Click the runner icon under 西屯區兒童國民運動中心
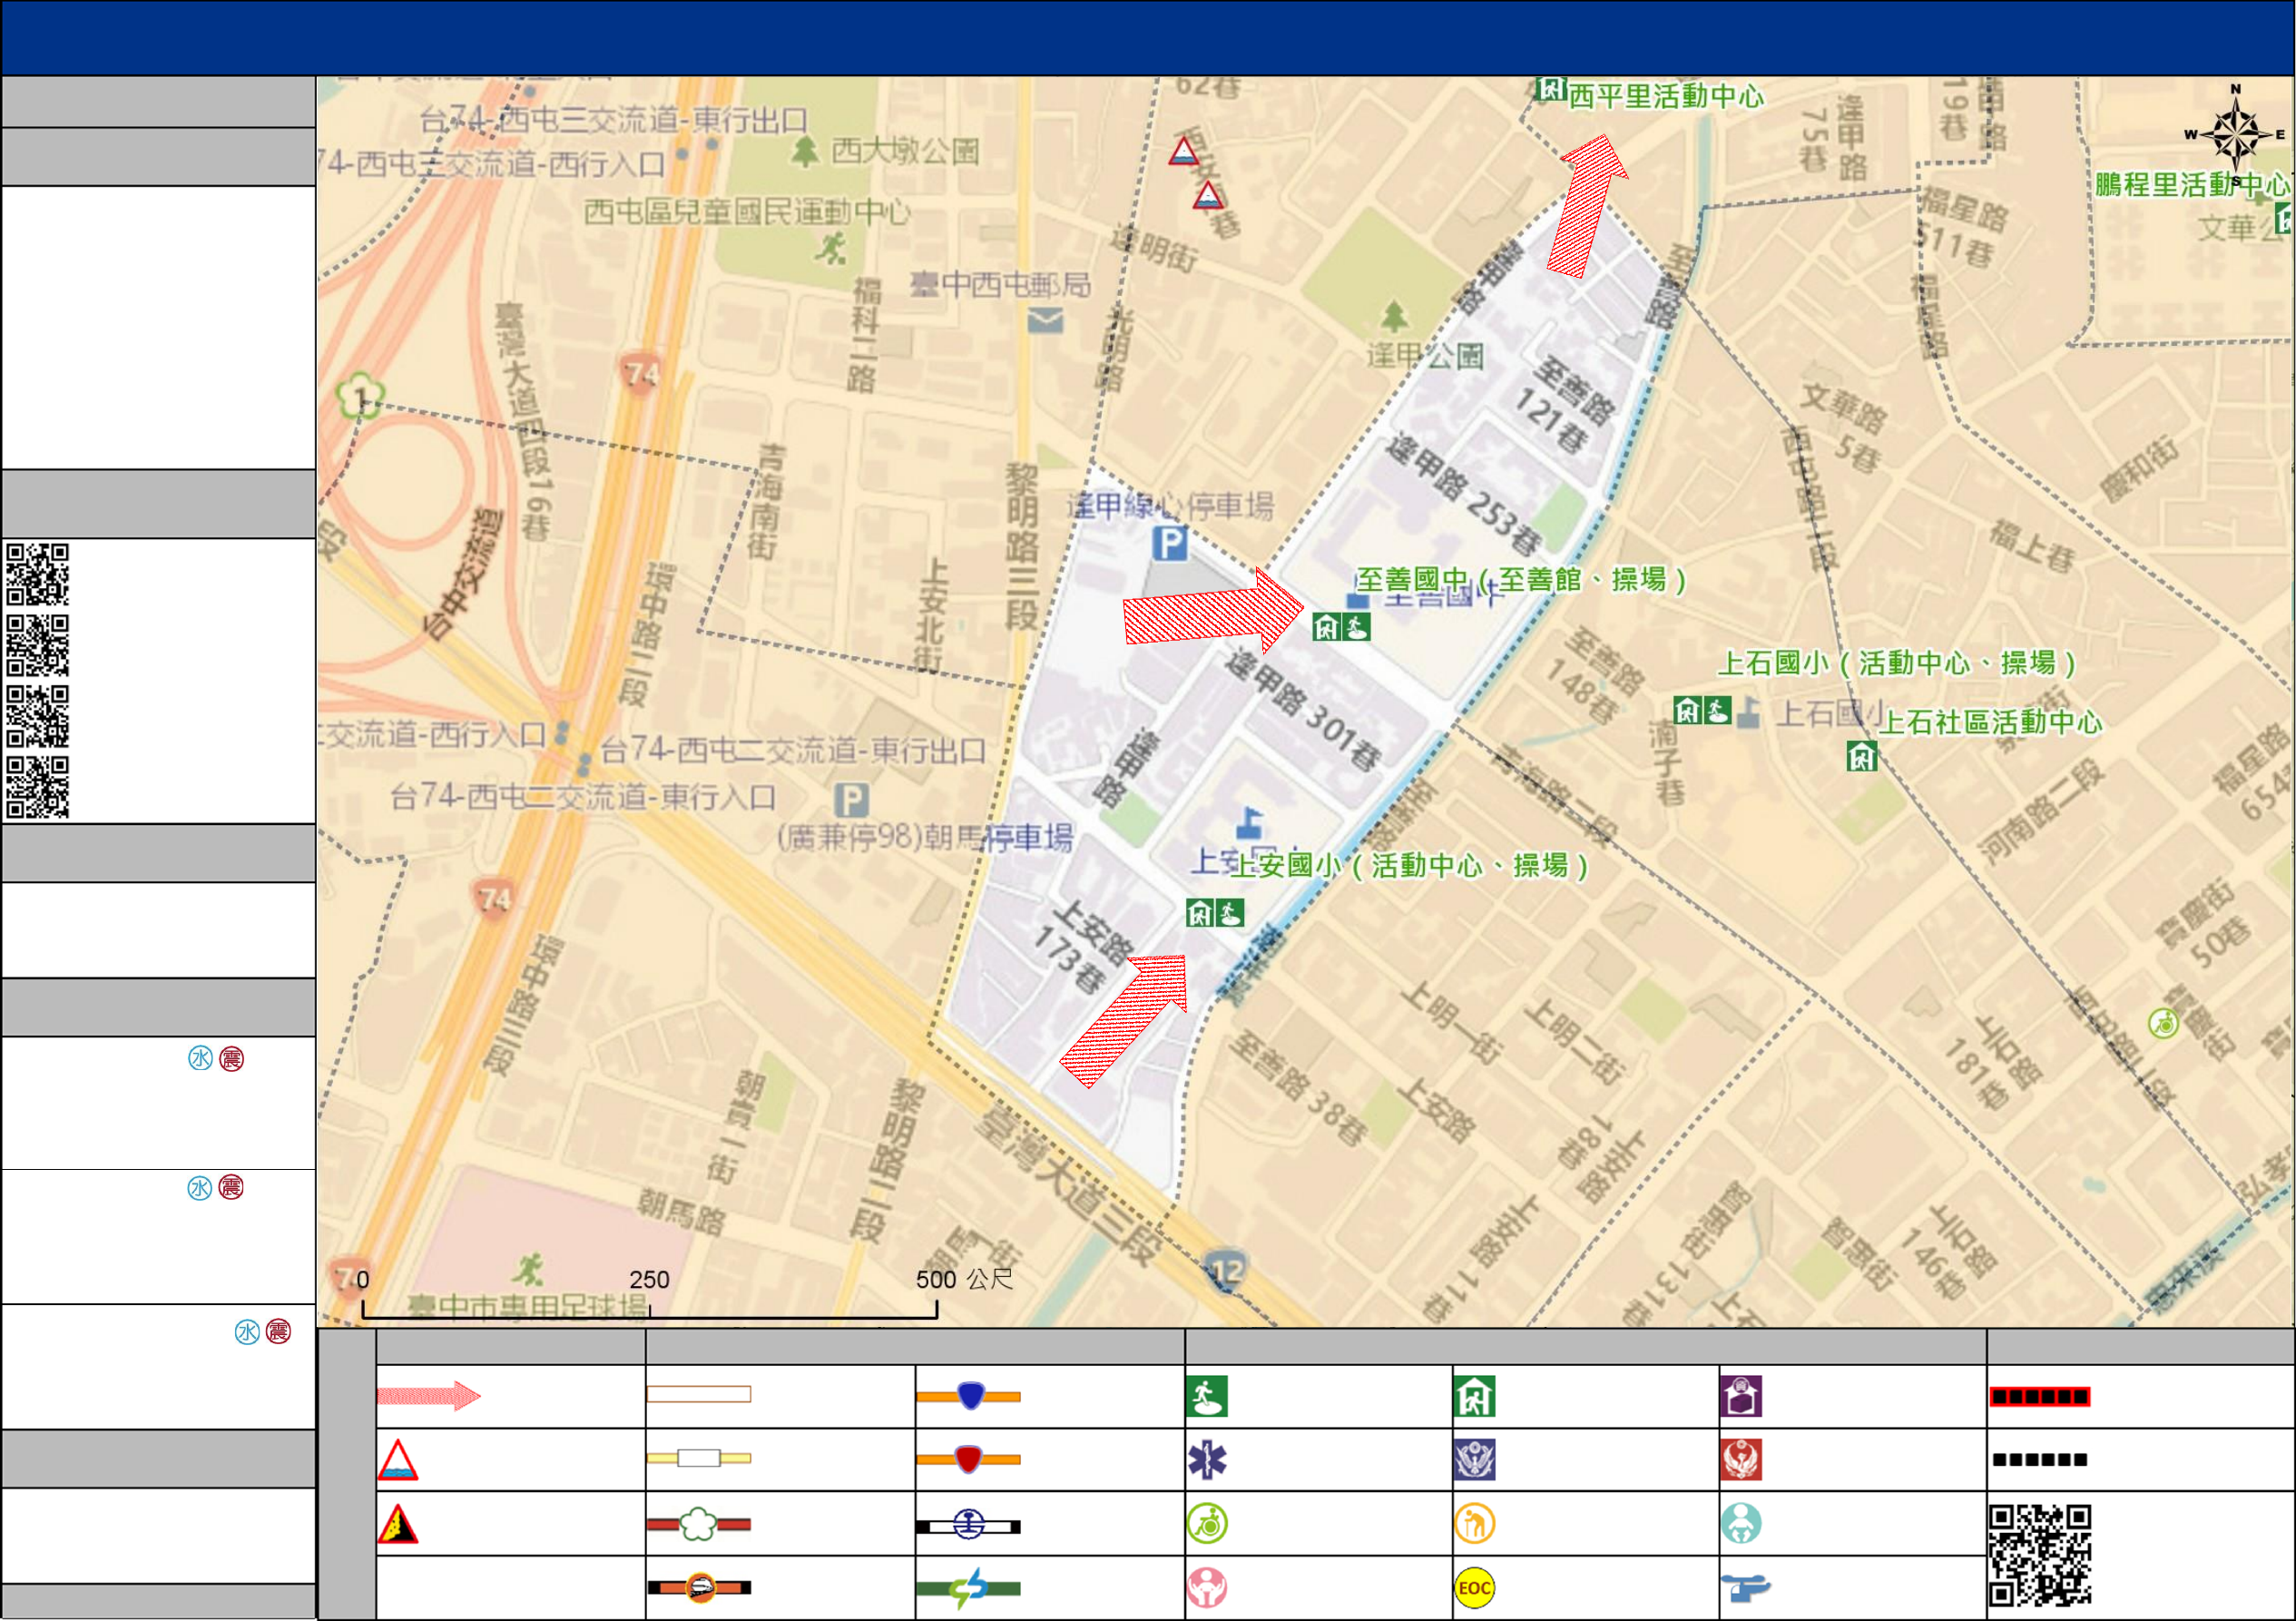Image resolution: width=2296 pixels, height=1621 pixels. [x=831, y=247]
